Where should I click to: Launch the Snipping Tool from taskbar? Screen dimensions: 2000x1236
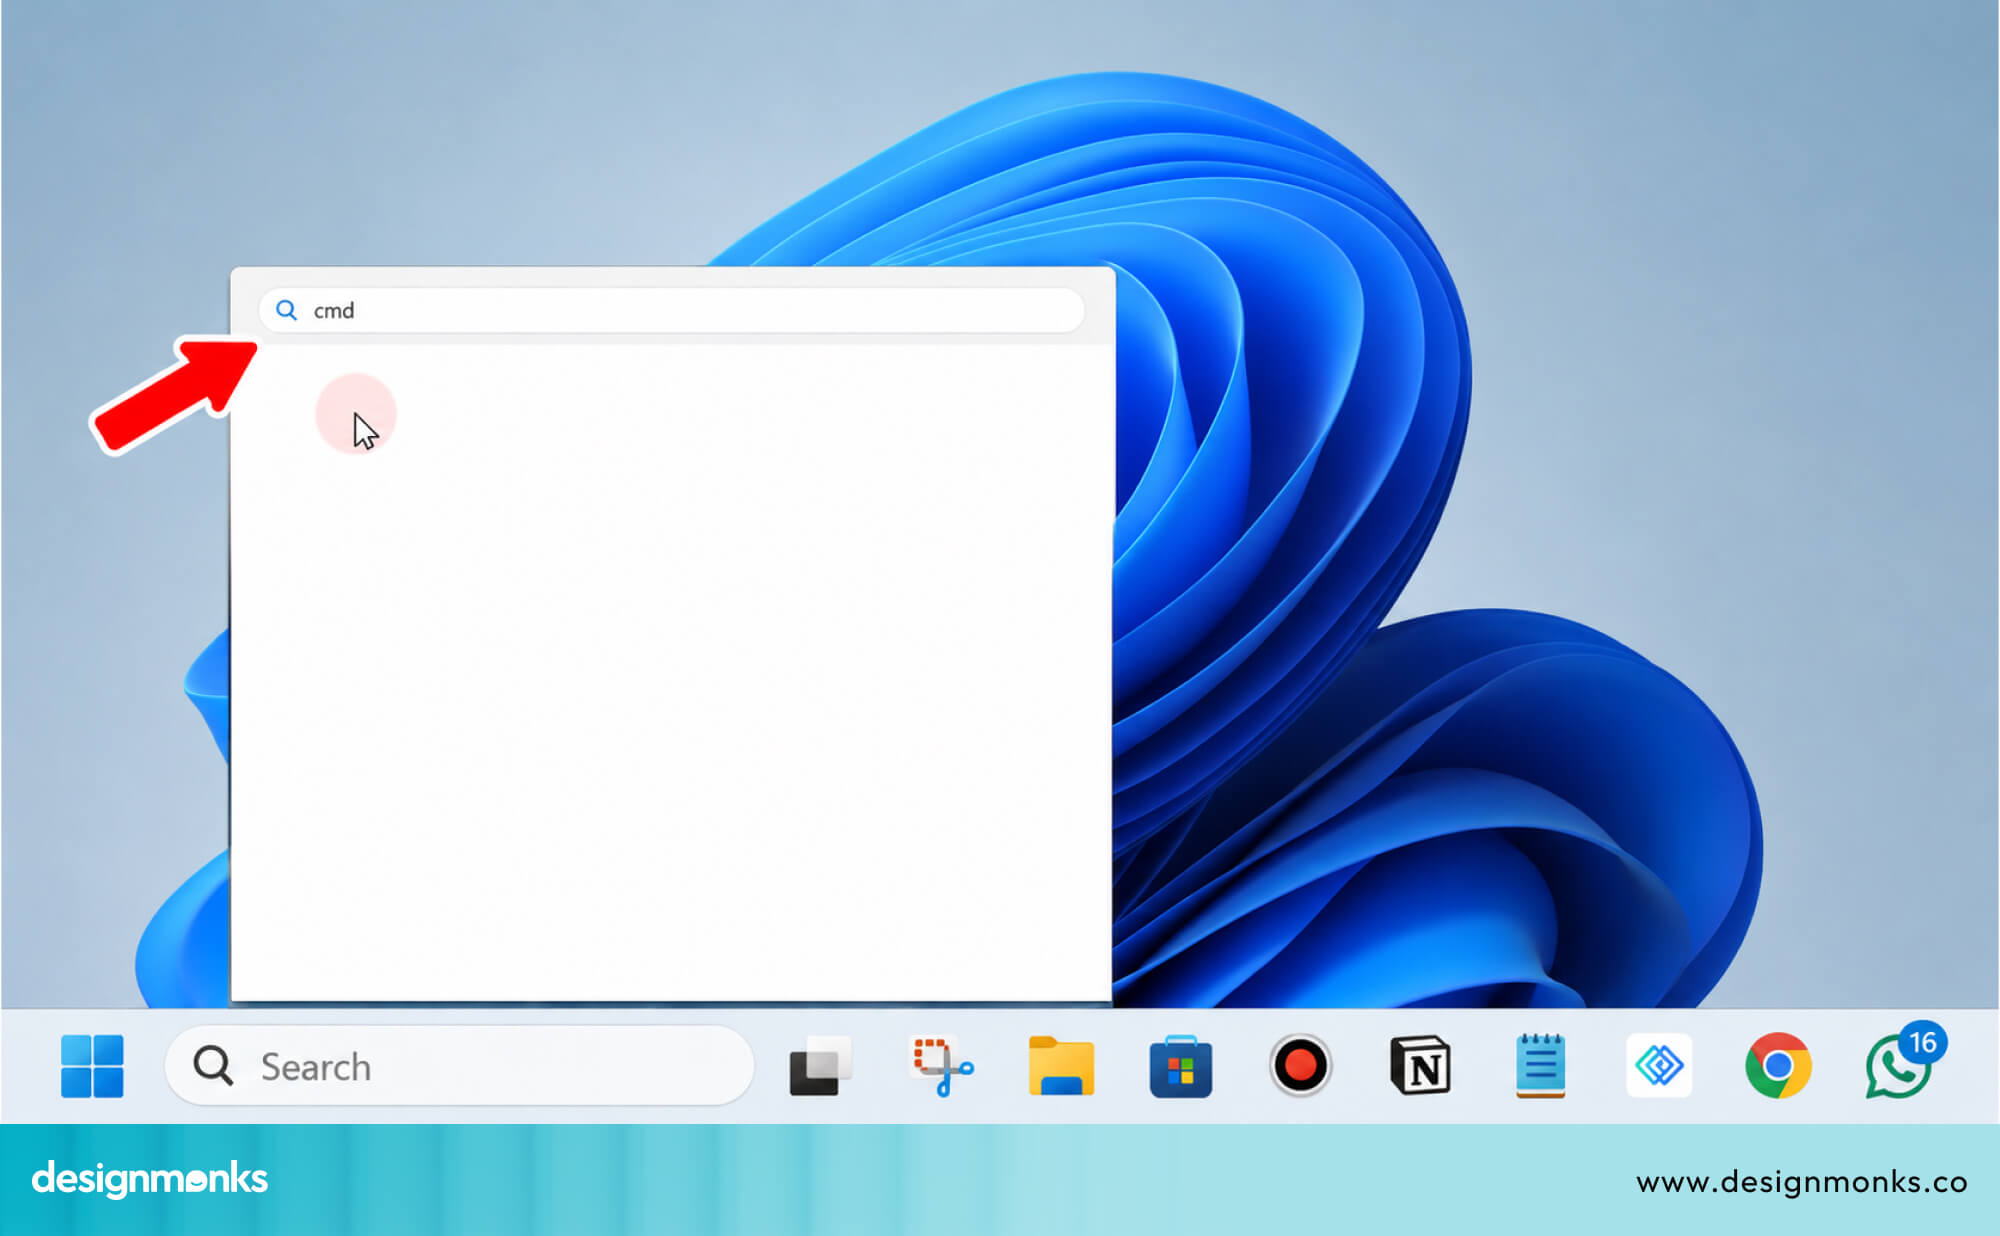(x=941, y=1066)
